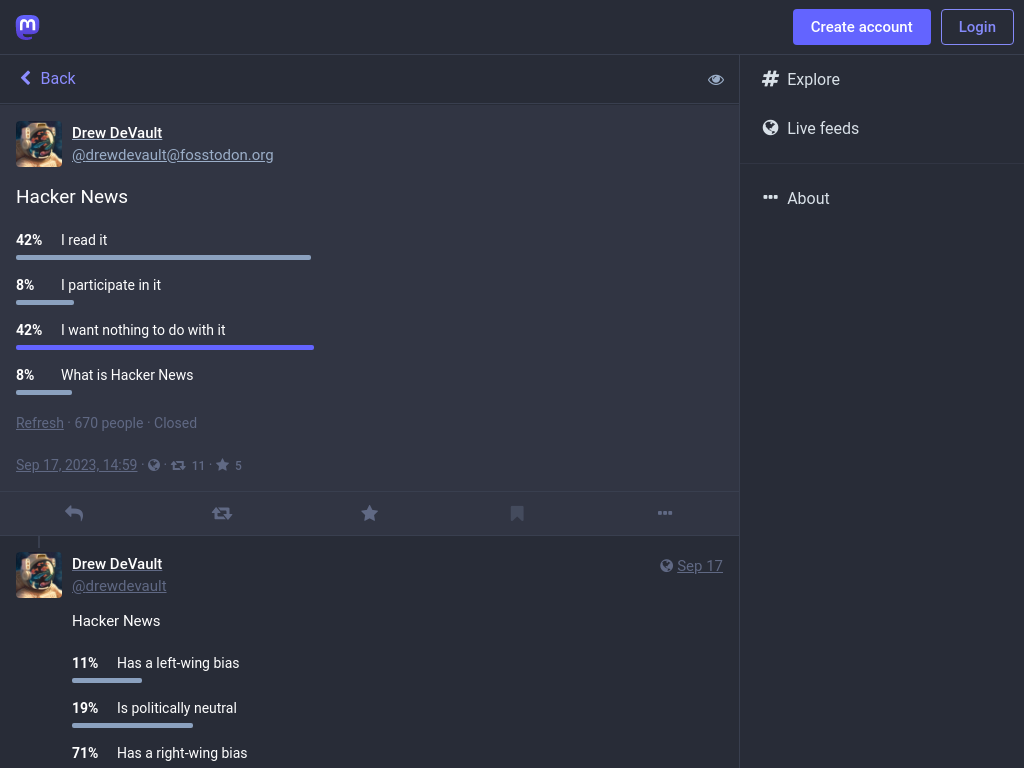1024x768 pixels.
Task: Open the Sep 17, 2023, 14:59 timestamp link
Action: pos(76,464)
